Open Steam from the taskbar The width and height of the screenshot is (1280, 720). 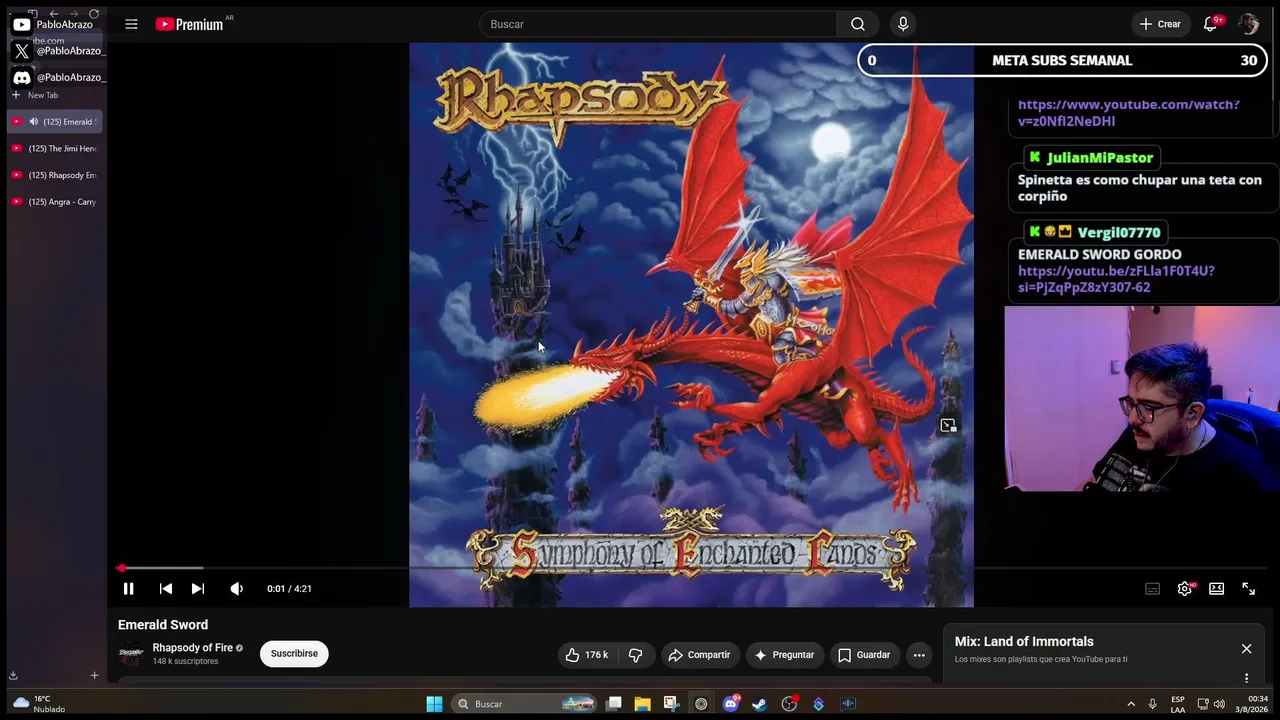coord(760,704)
